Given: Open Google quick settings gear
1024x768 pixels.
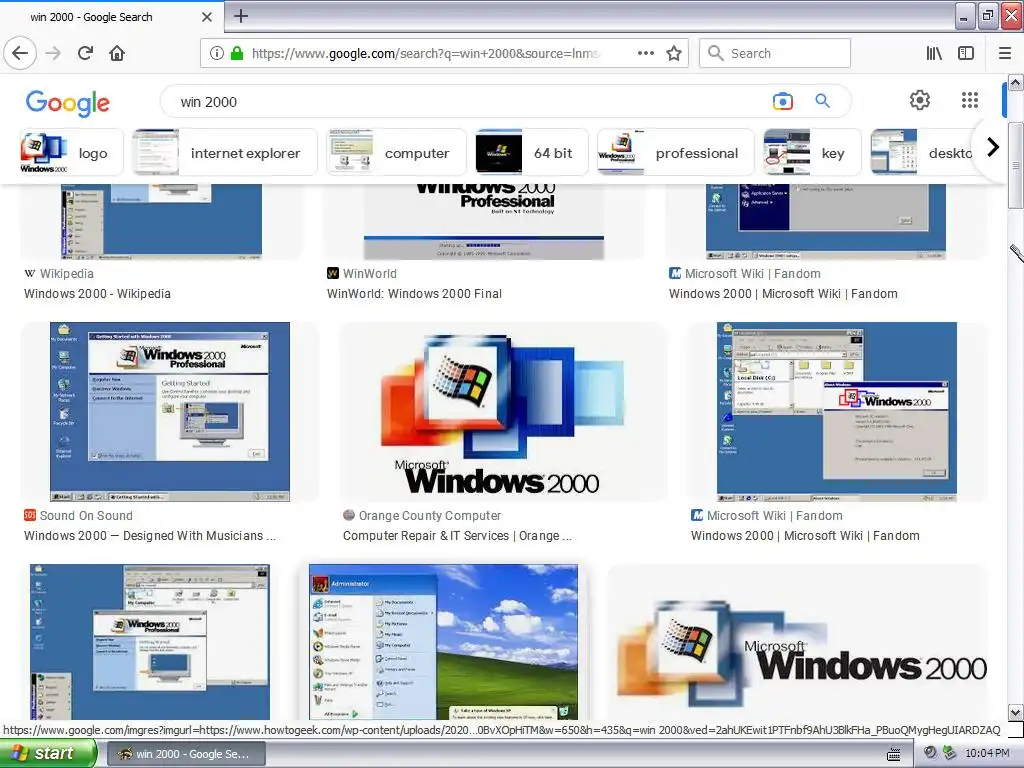Looking at the screenshot, I should point(920,100).
